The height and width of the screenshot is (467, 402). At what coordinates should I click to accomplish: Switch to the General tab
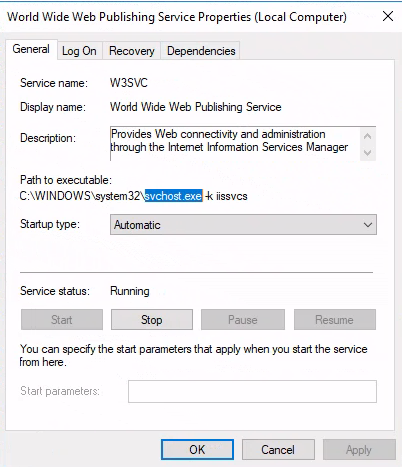click(x=31, y=49)
